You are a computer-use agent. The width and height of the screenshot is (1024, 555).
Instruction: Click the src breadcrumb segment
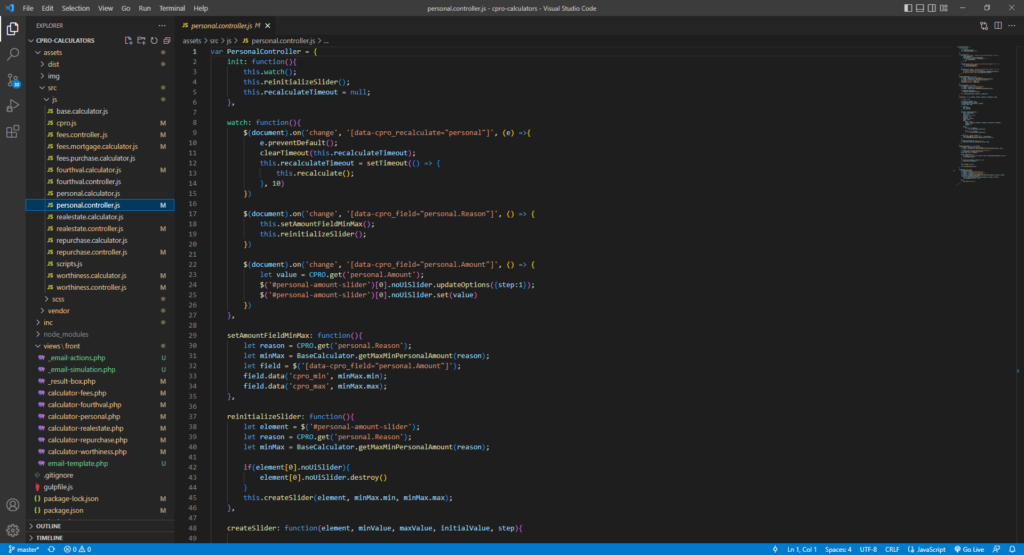pos(214,40)
